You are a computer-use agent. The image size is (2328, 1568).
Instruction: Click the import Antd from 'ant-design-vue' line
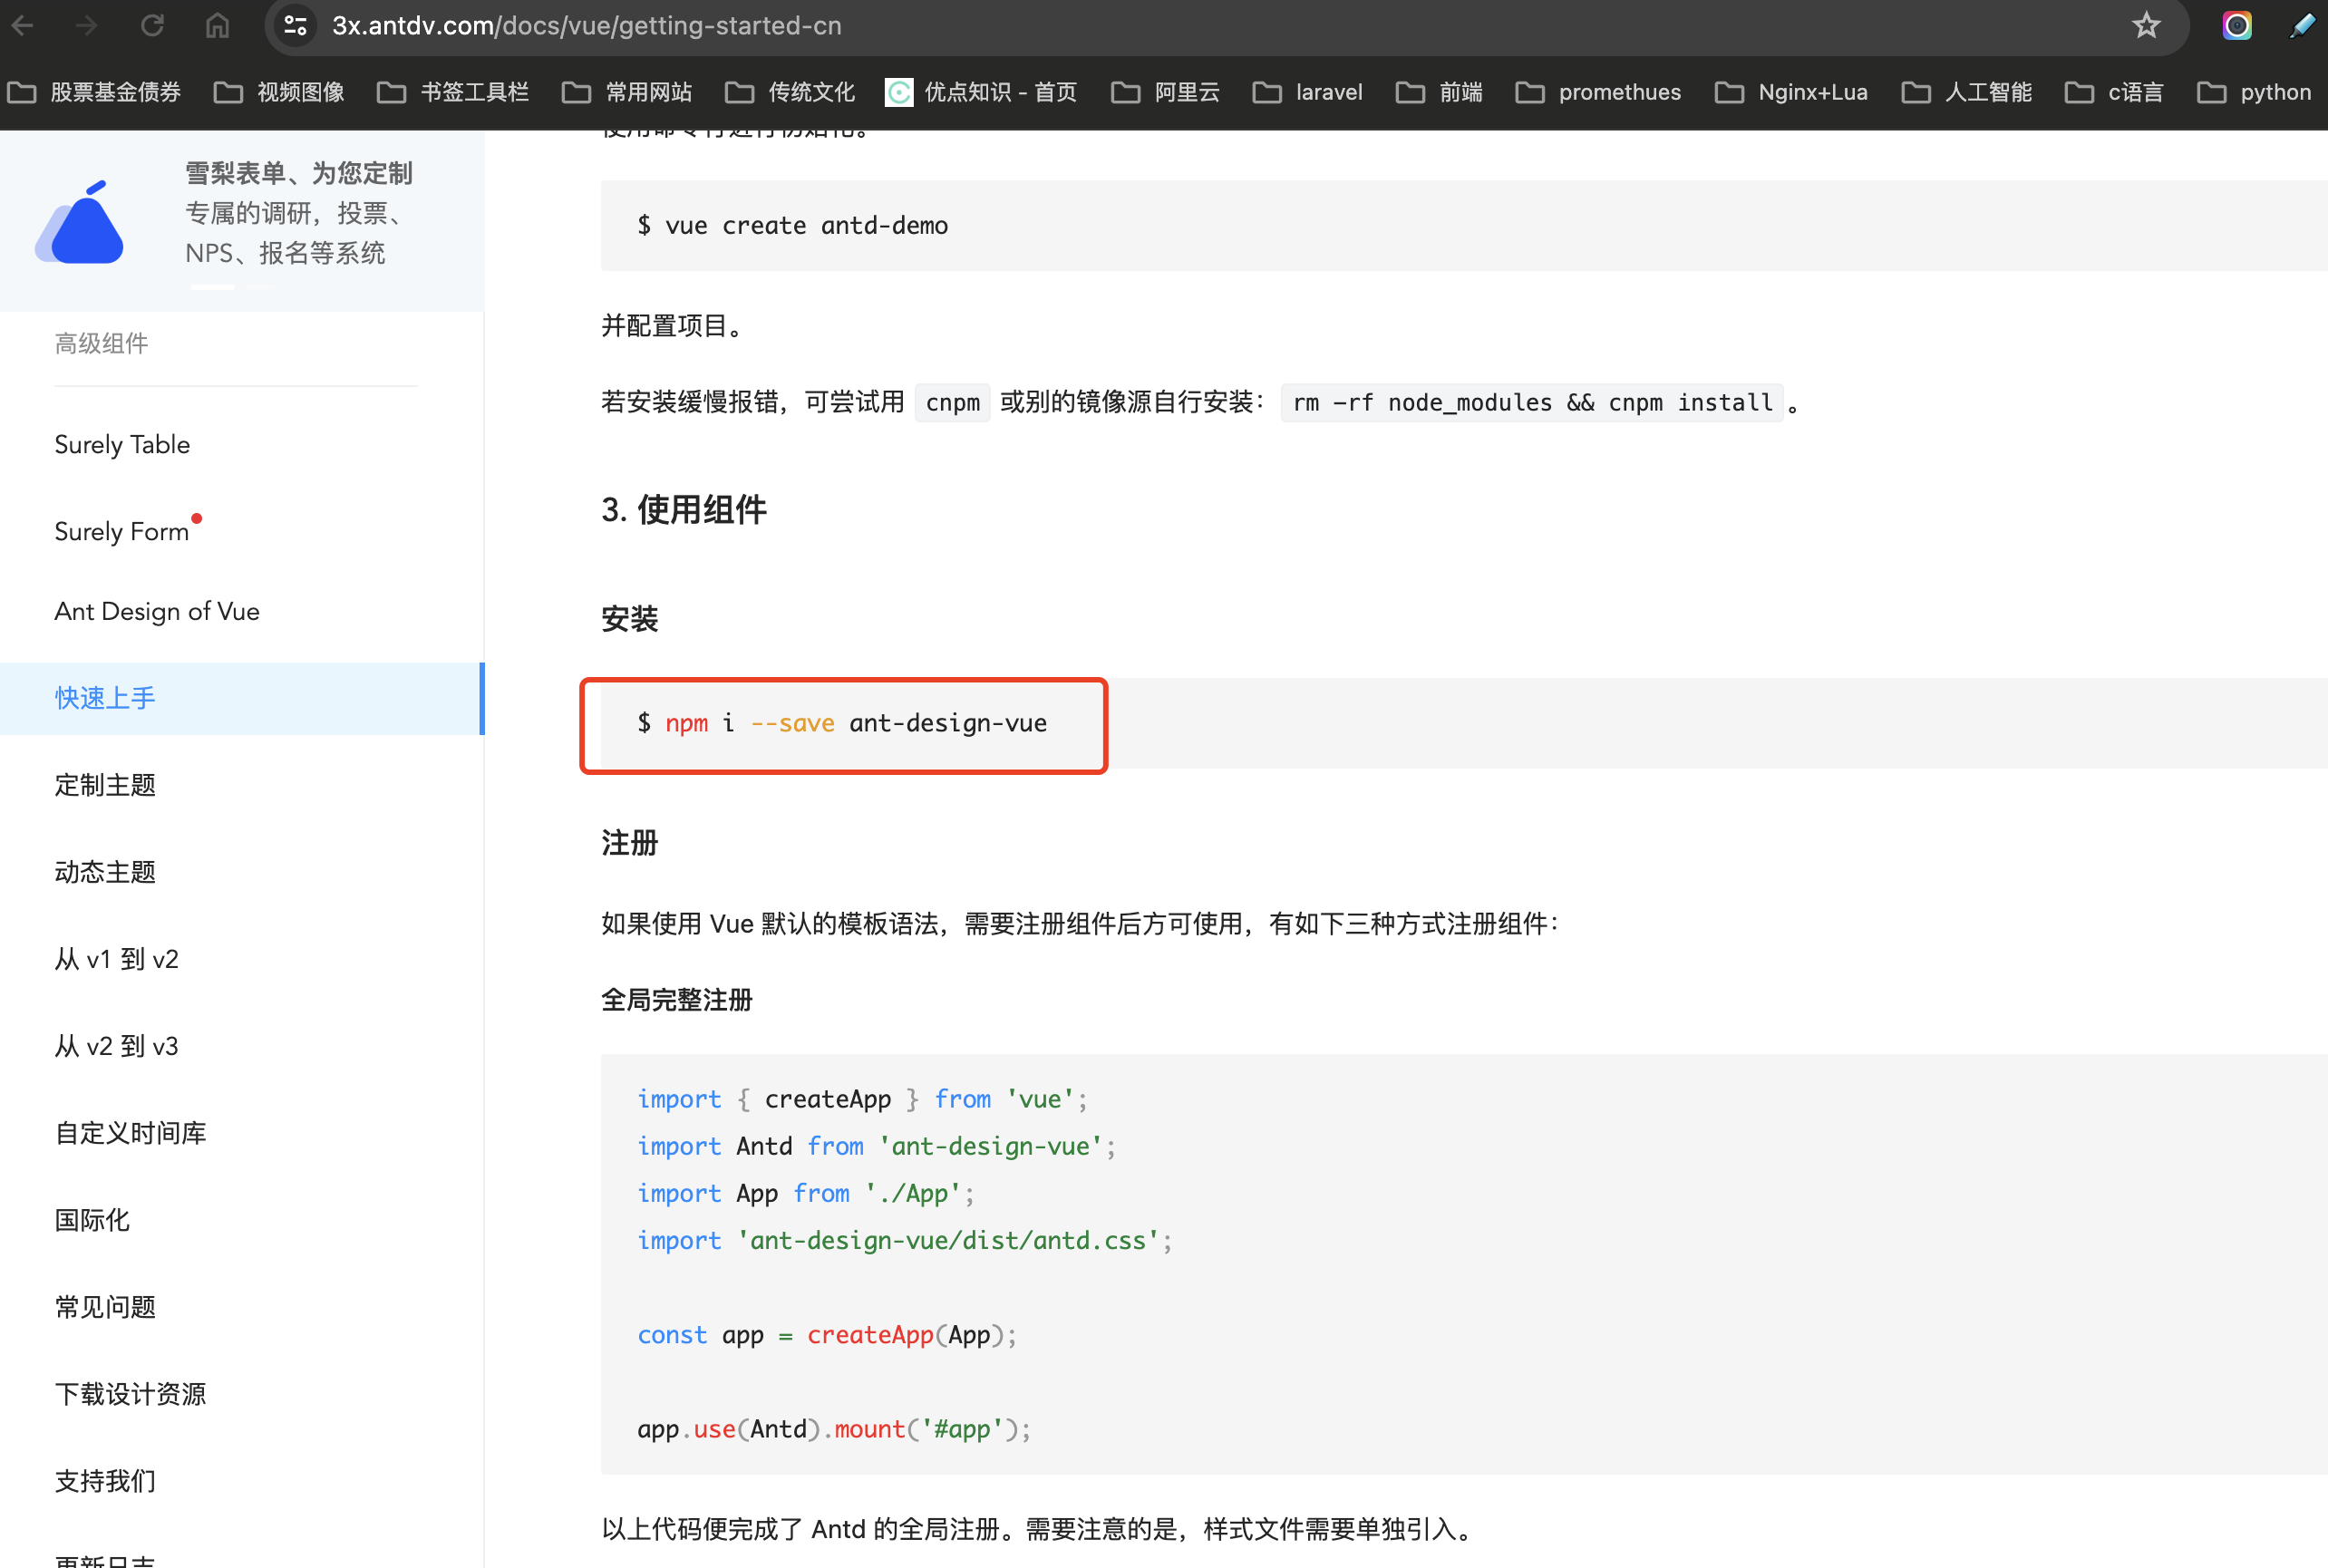point(876,1146)
